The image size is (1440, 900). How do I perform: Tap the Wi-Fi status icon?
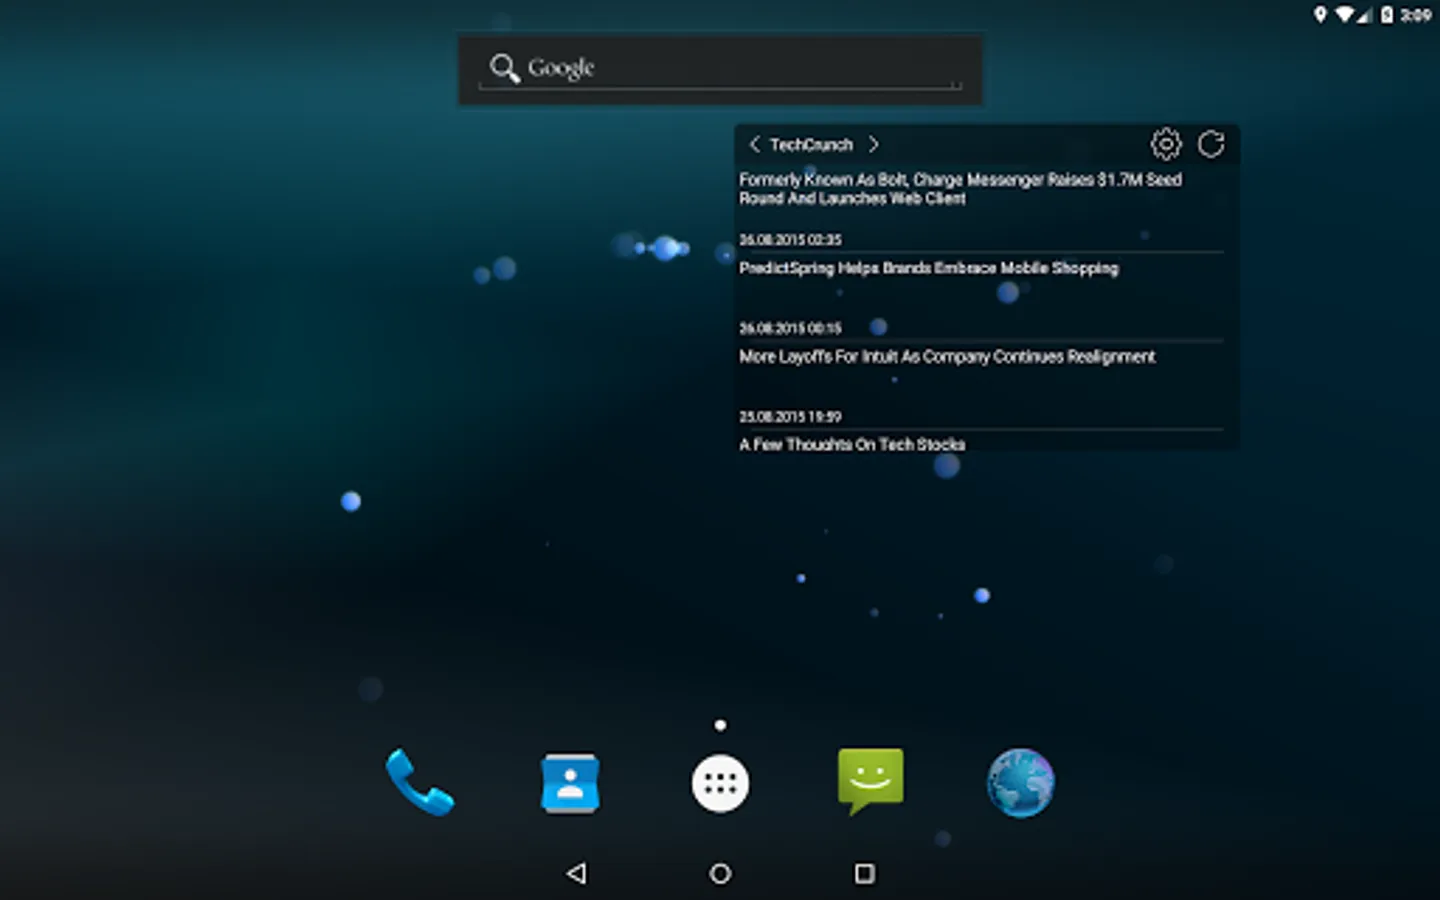pyautogui.click(x=1345, y=14)
